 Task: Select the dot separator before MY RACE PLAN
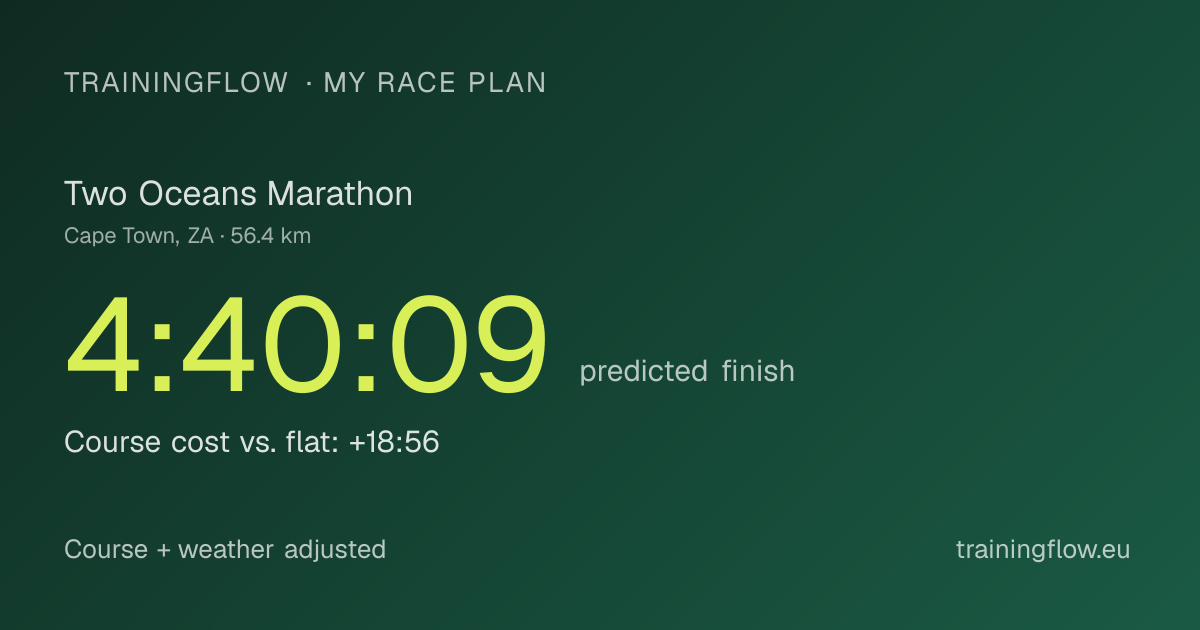[307, 84]
